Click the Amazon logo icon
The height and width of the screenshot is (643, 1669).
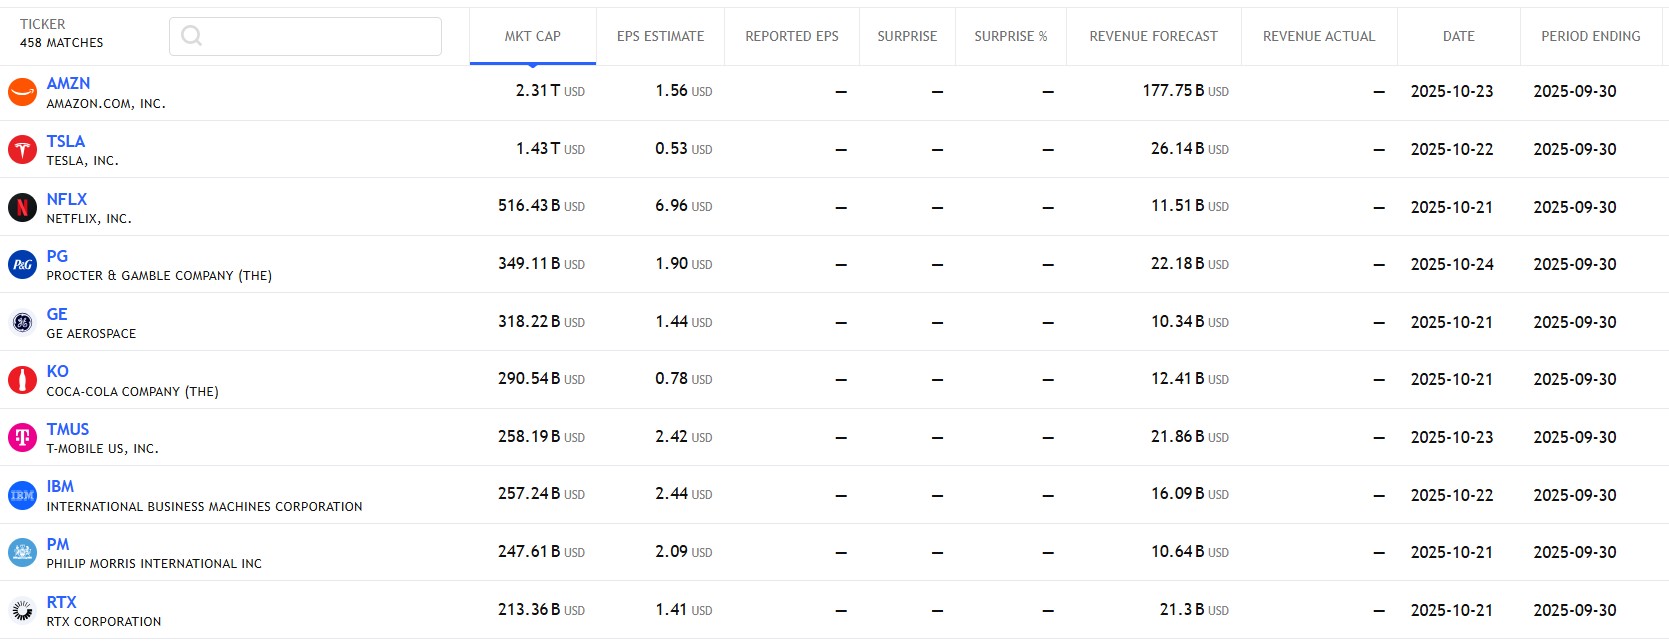[22, 92]
